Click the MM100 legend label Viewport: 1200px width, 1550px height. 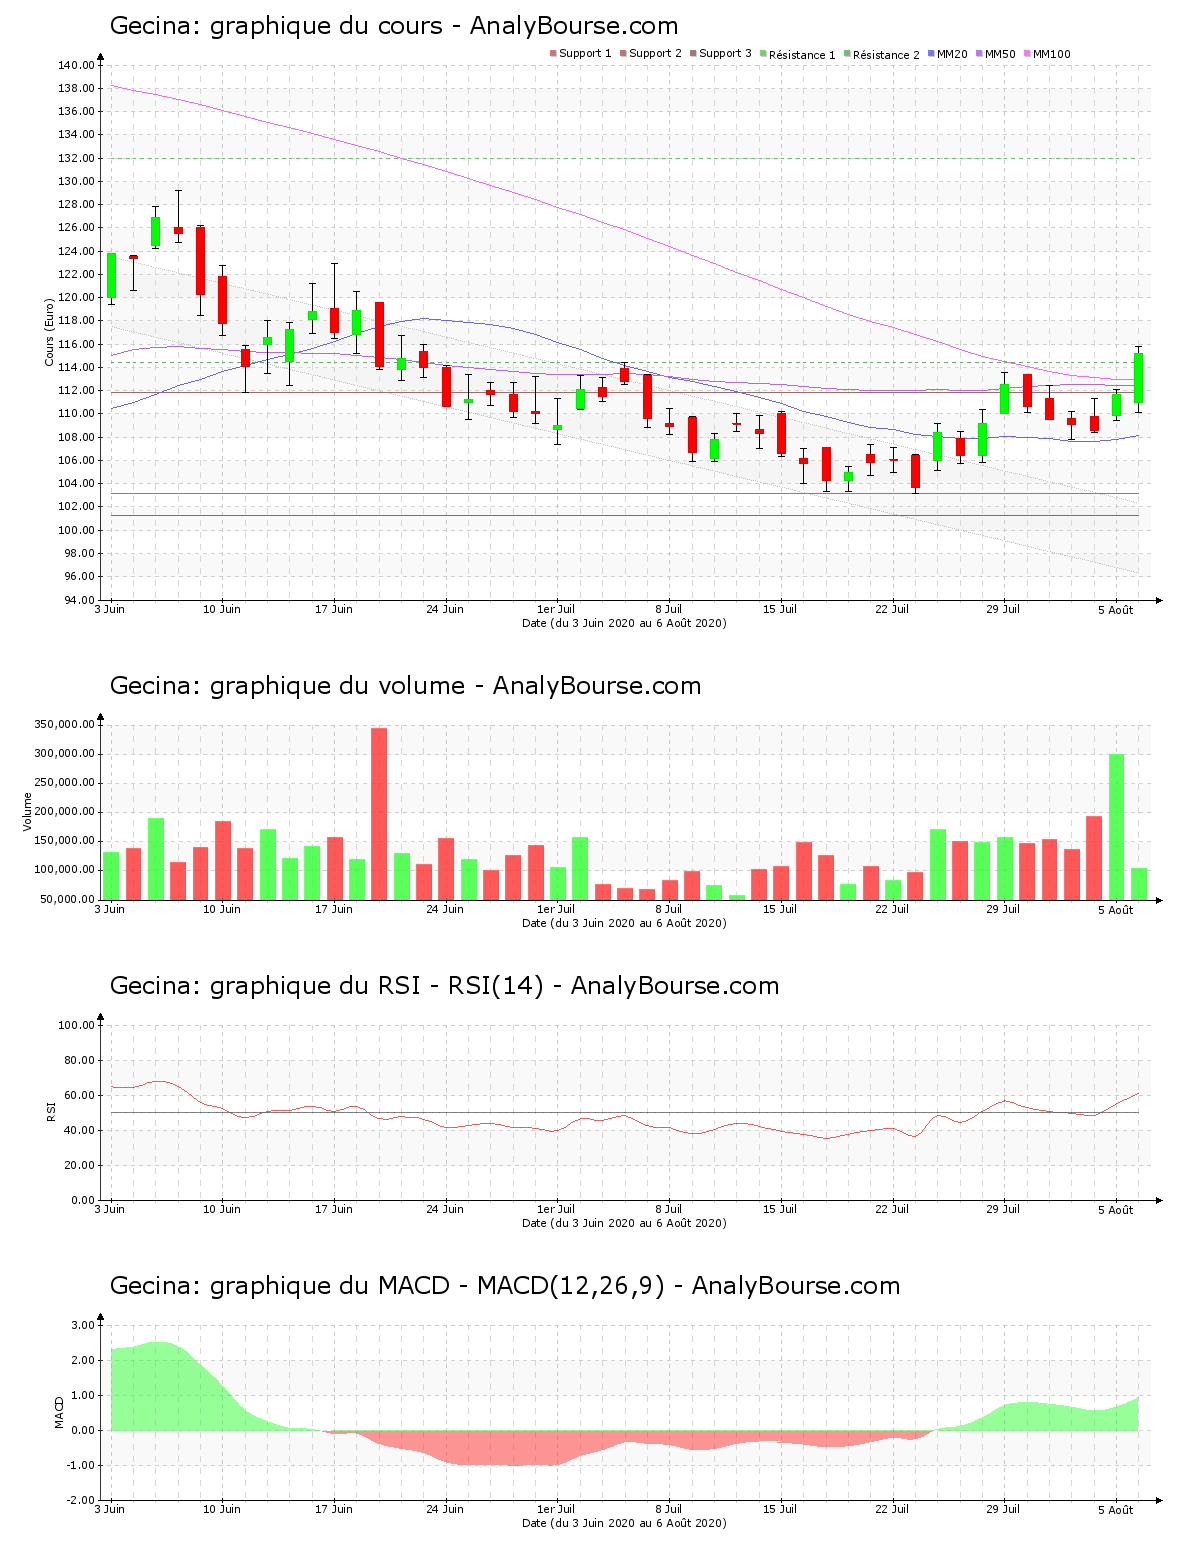[x=1046, y=54]
